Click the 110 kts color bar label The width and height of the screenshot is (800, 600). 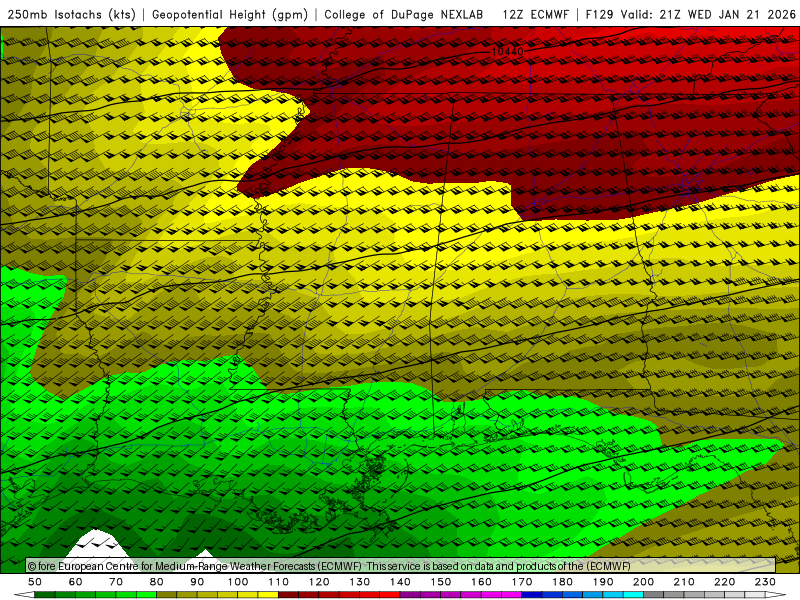point(279,582)
